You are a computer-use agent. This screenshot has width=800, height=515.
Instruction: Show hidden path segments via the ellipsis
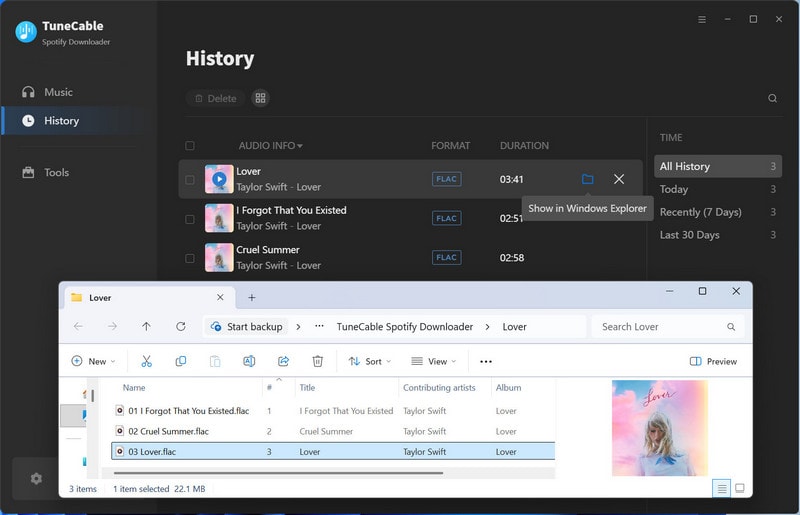click(319, 327)
